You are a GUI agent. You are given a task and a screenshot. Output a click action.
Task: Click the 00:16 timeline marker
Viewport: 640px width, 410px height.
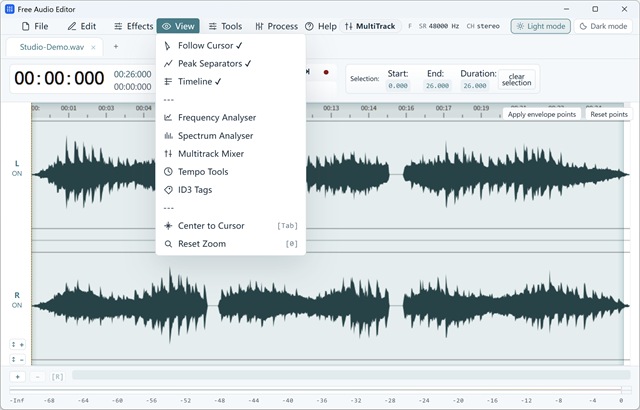(406, 108)
